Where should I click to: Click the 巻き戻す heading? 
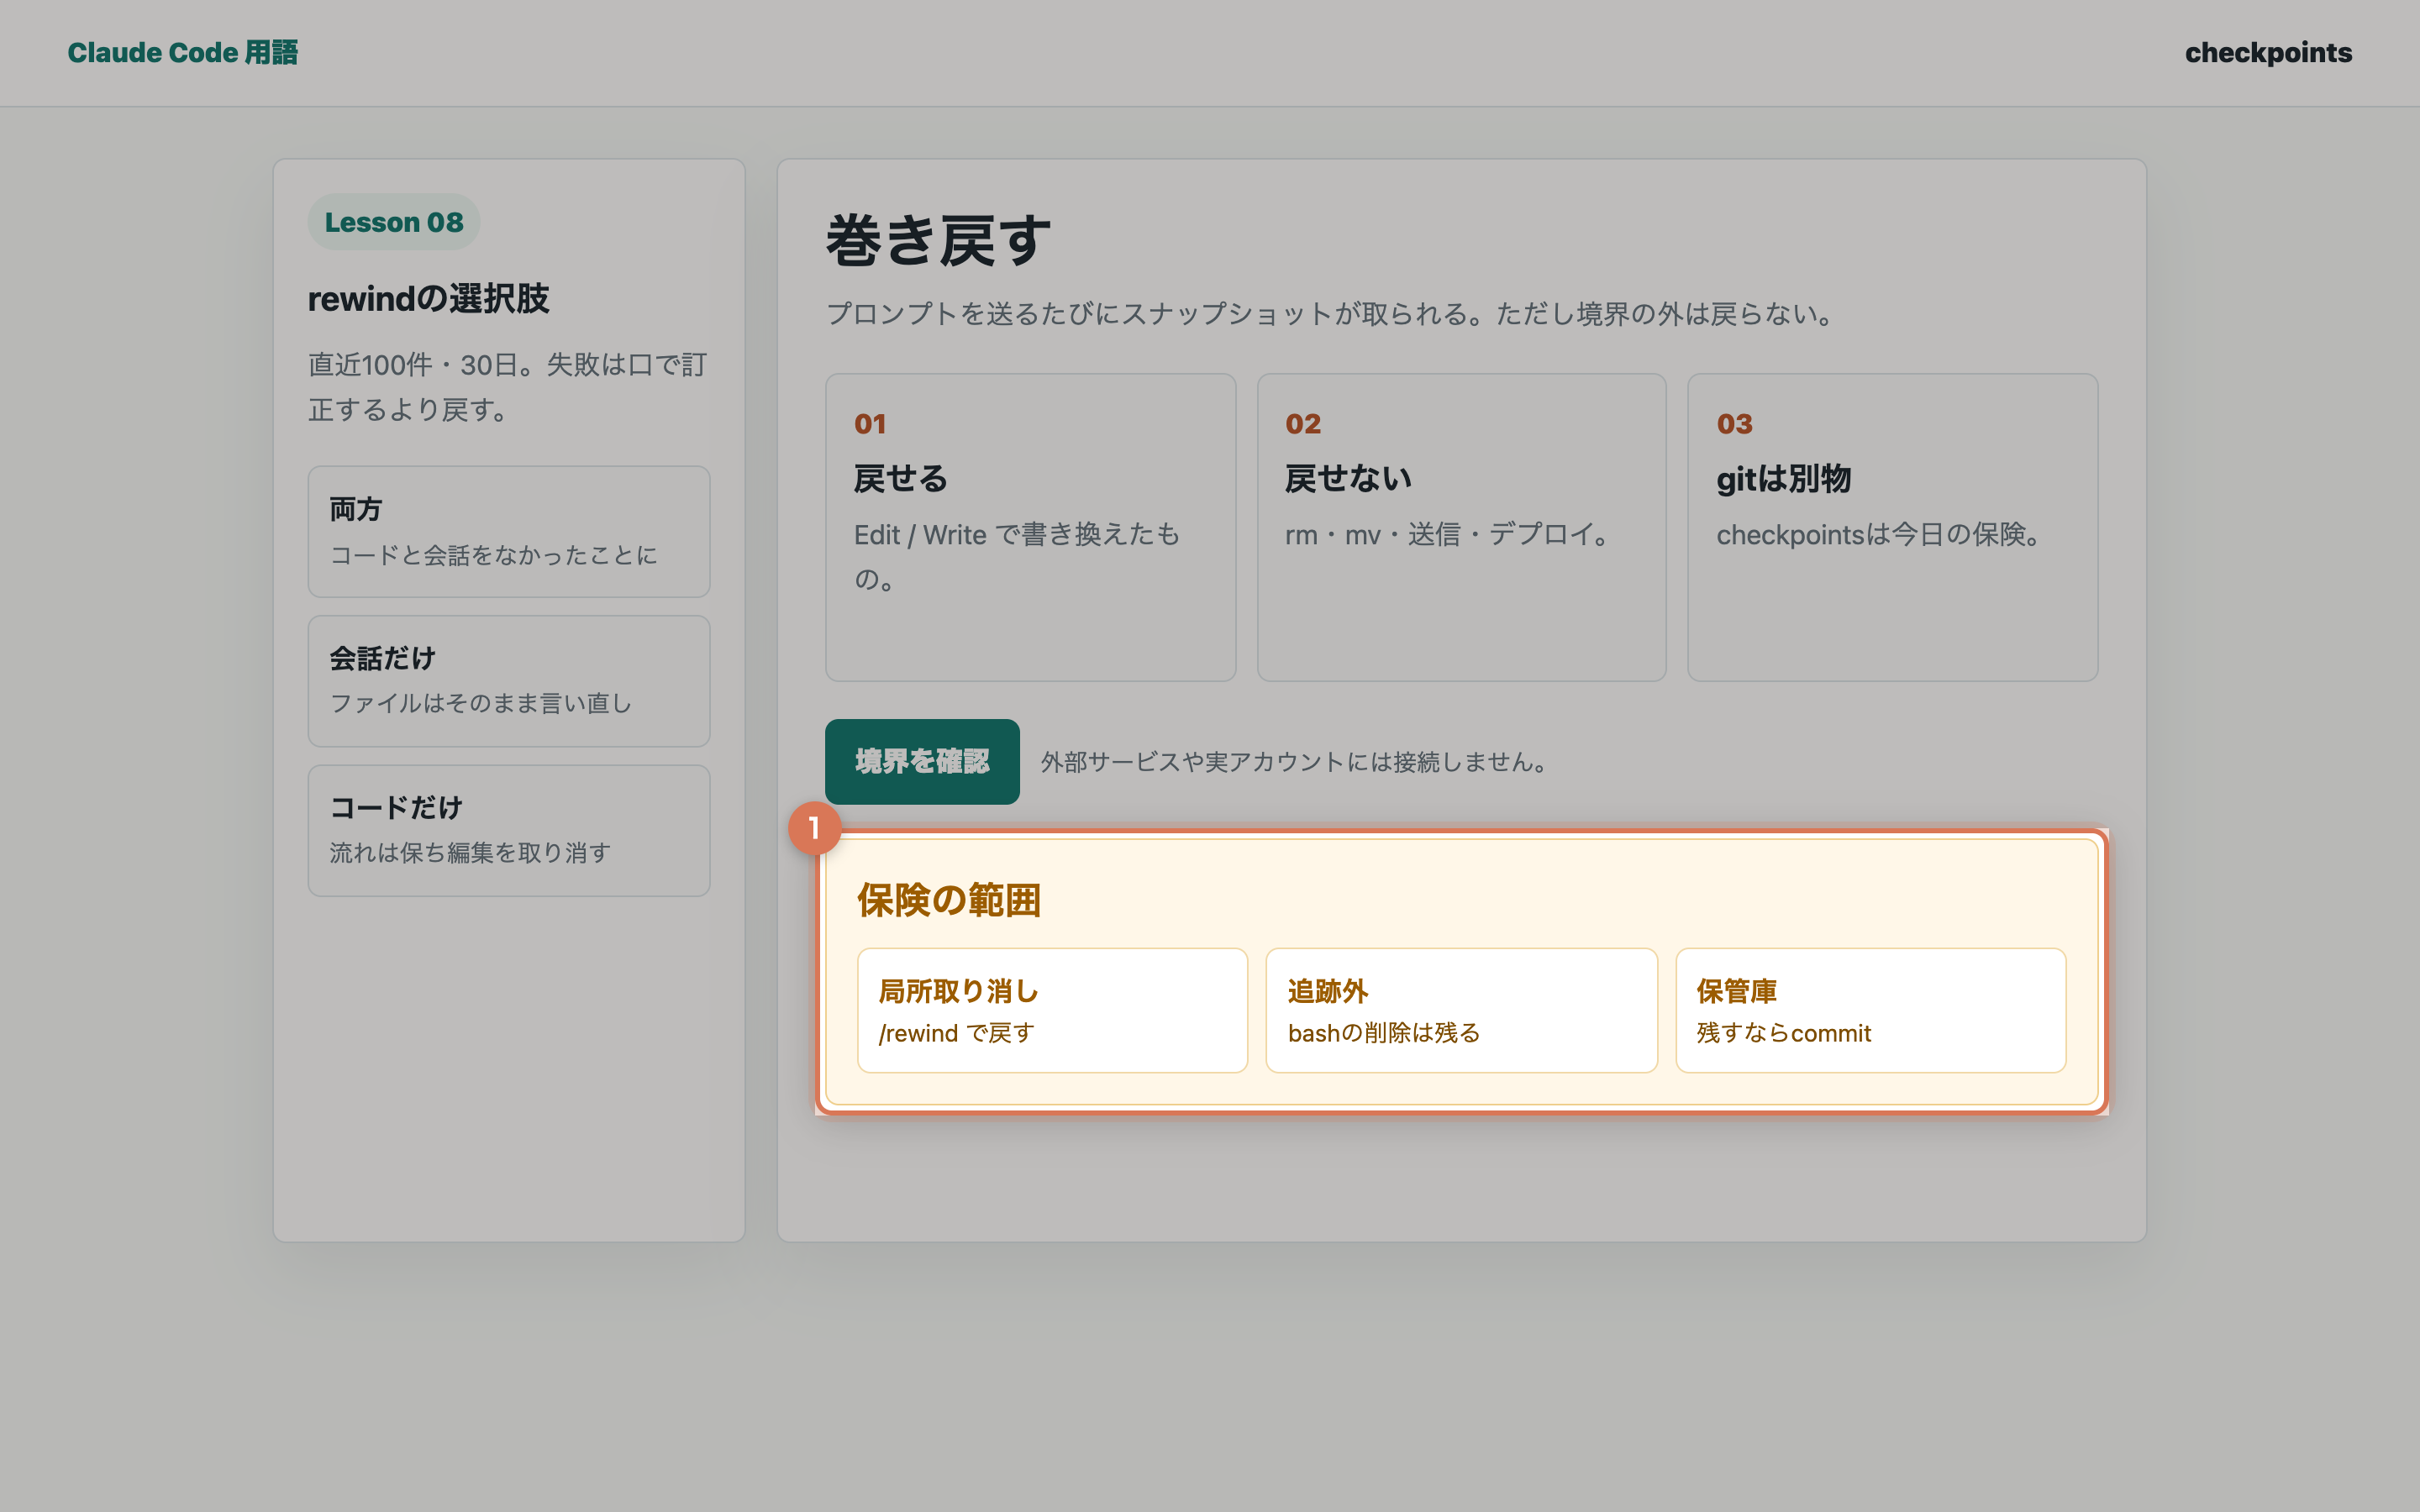[x=939, y=241]
